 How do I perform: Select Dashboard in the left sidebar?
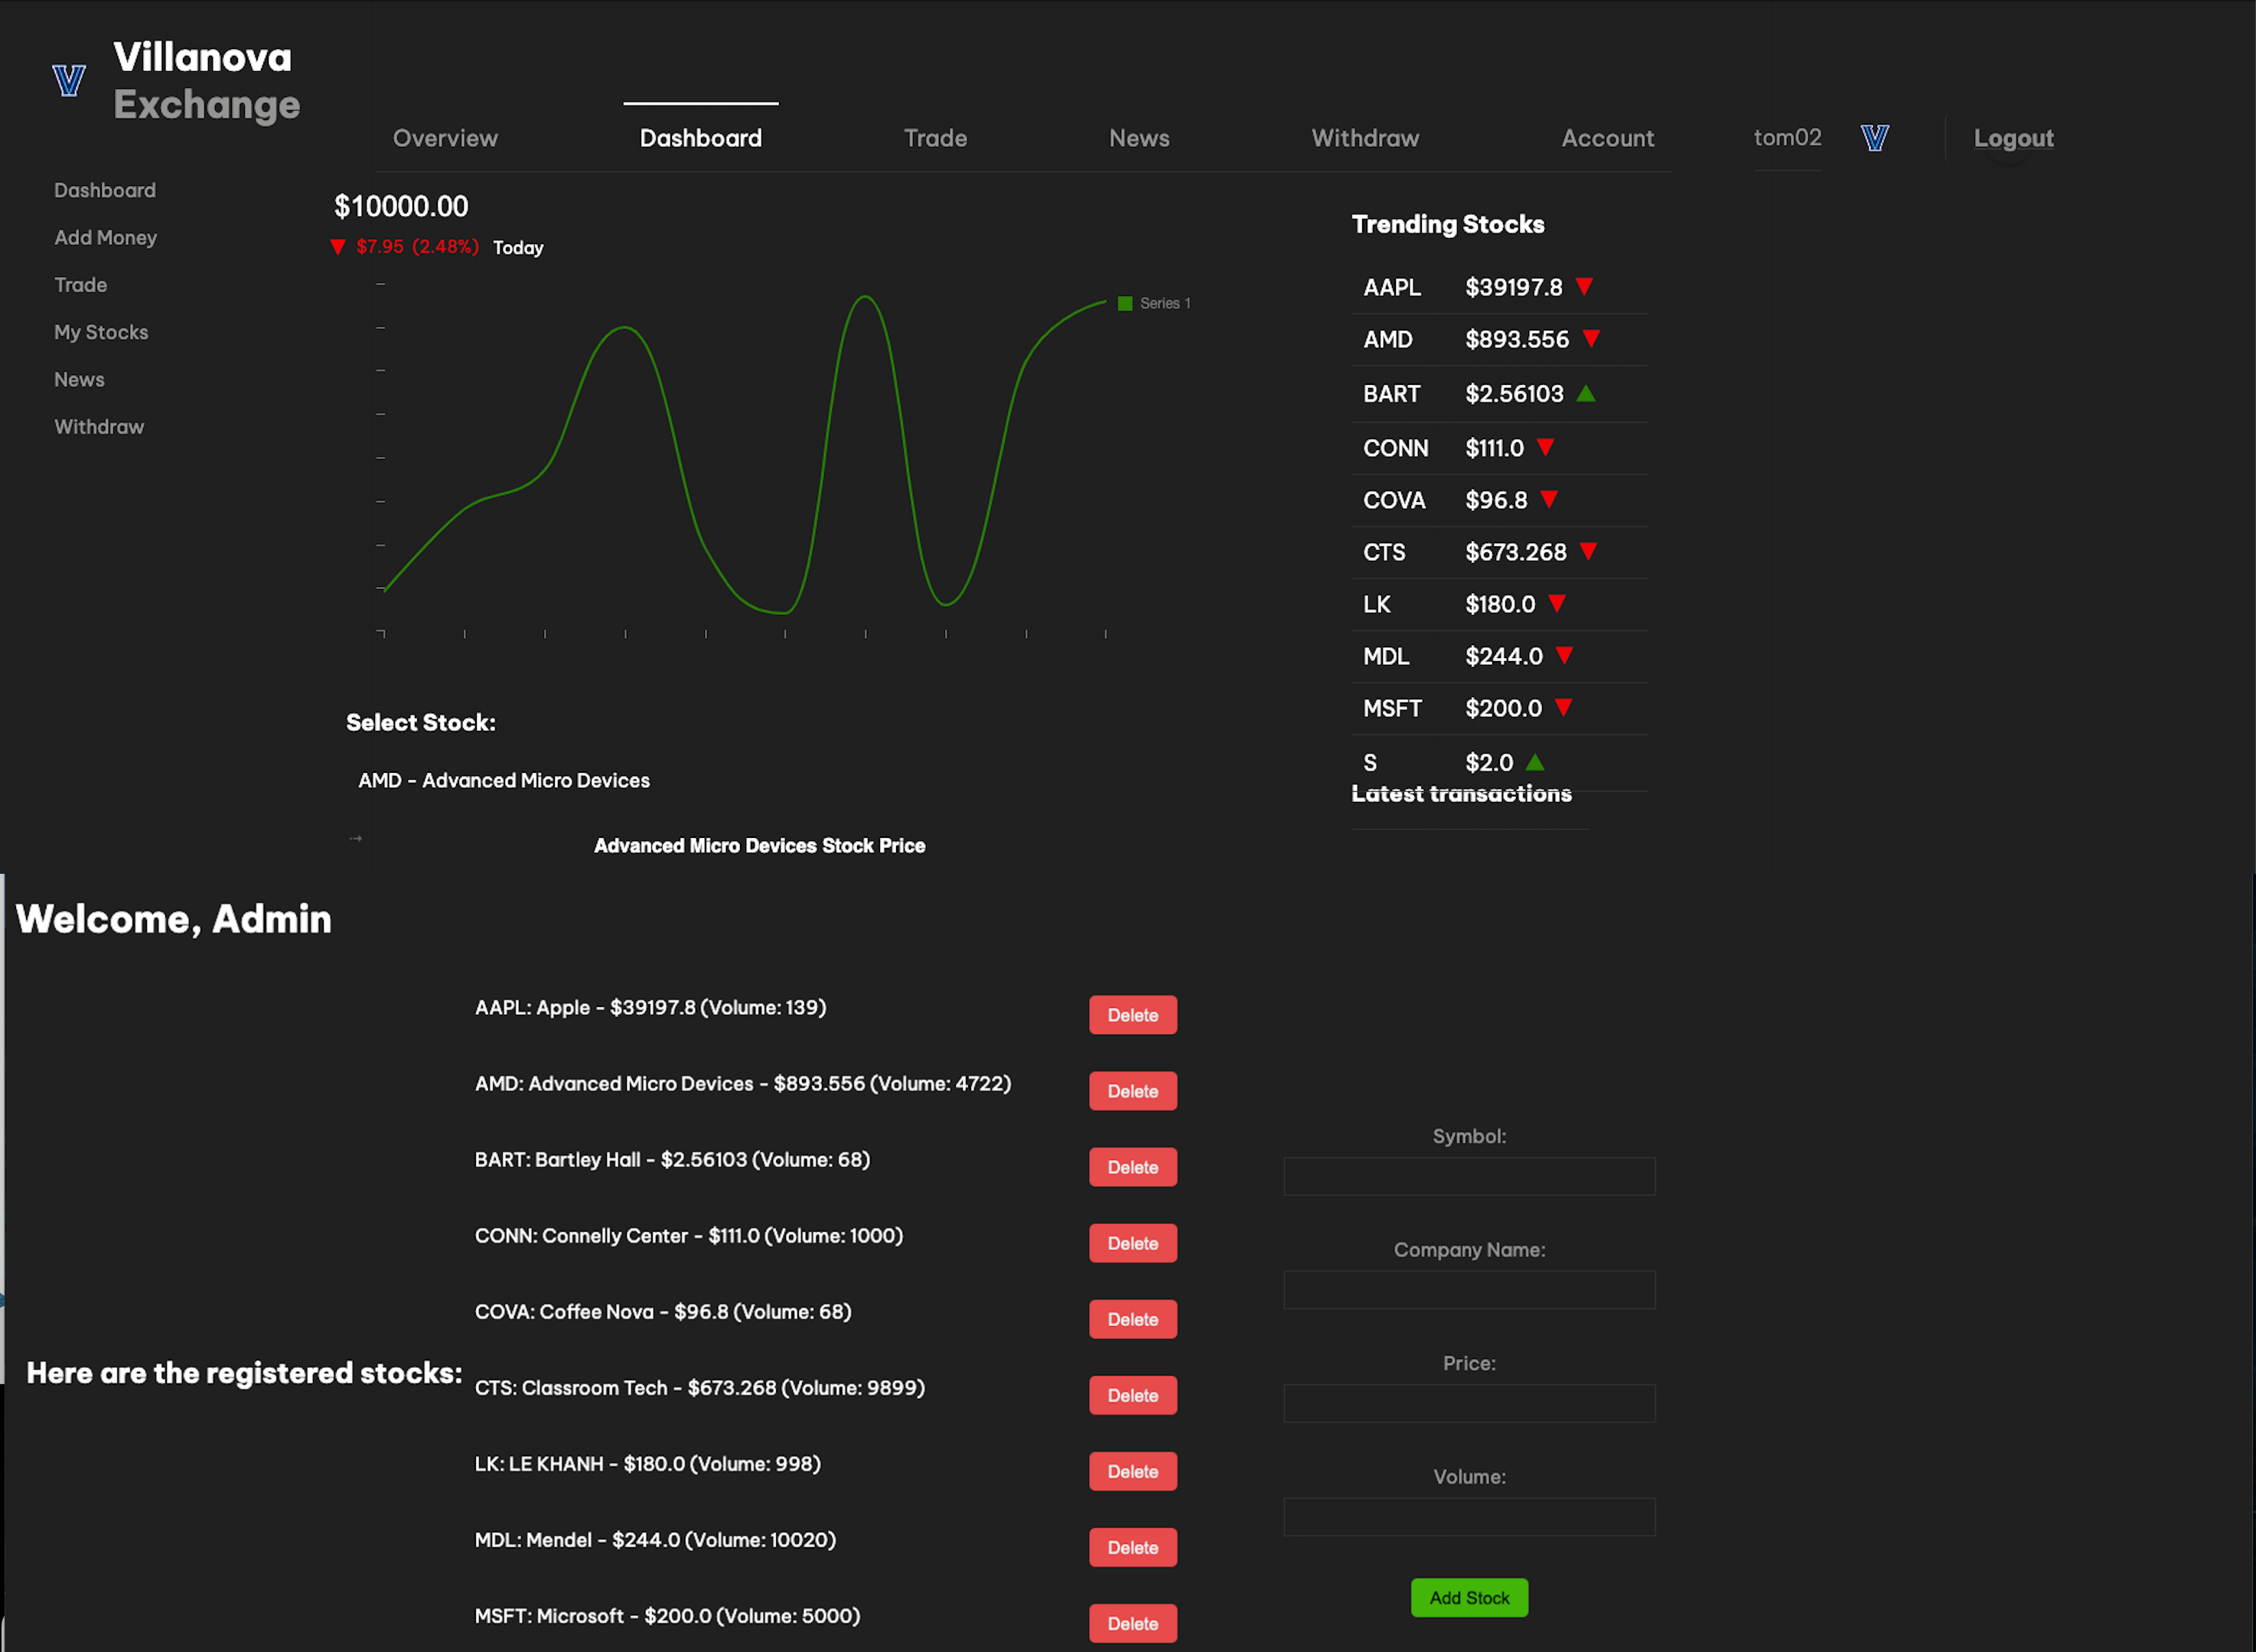click(x=105, y=190)
